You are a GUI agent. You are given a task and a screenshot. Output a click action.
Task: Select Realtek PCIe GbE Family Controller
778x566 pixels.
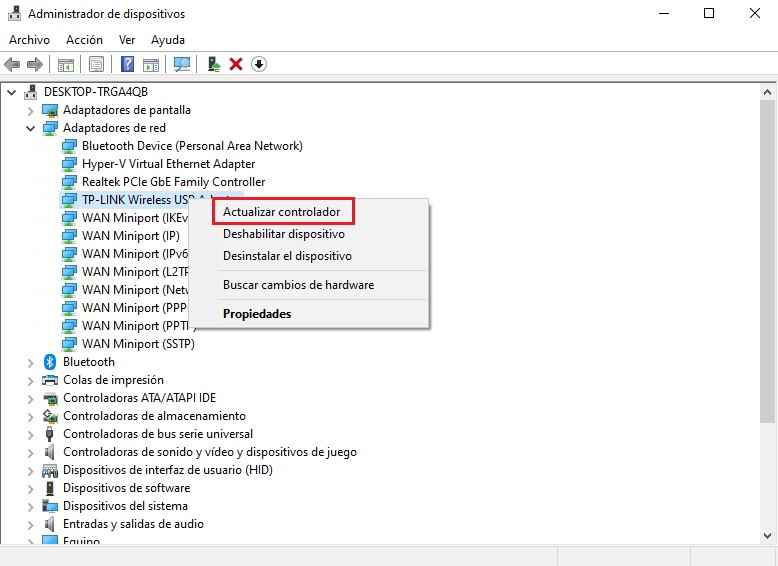173,182
